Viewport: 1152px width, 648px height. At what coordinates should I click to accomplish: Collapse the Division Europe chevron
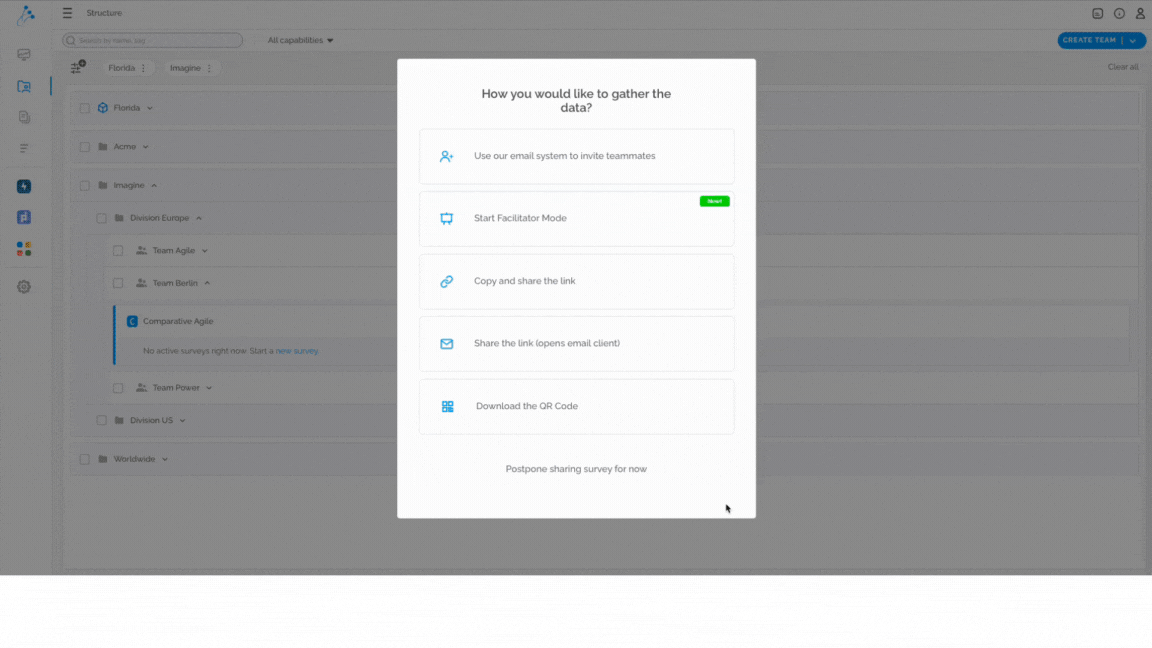pyautogui.click(x=199, y=218)
